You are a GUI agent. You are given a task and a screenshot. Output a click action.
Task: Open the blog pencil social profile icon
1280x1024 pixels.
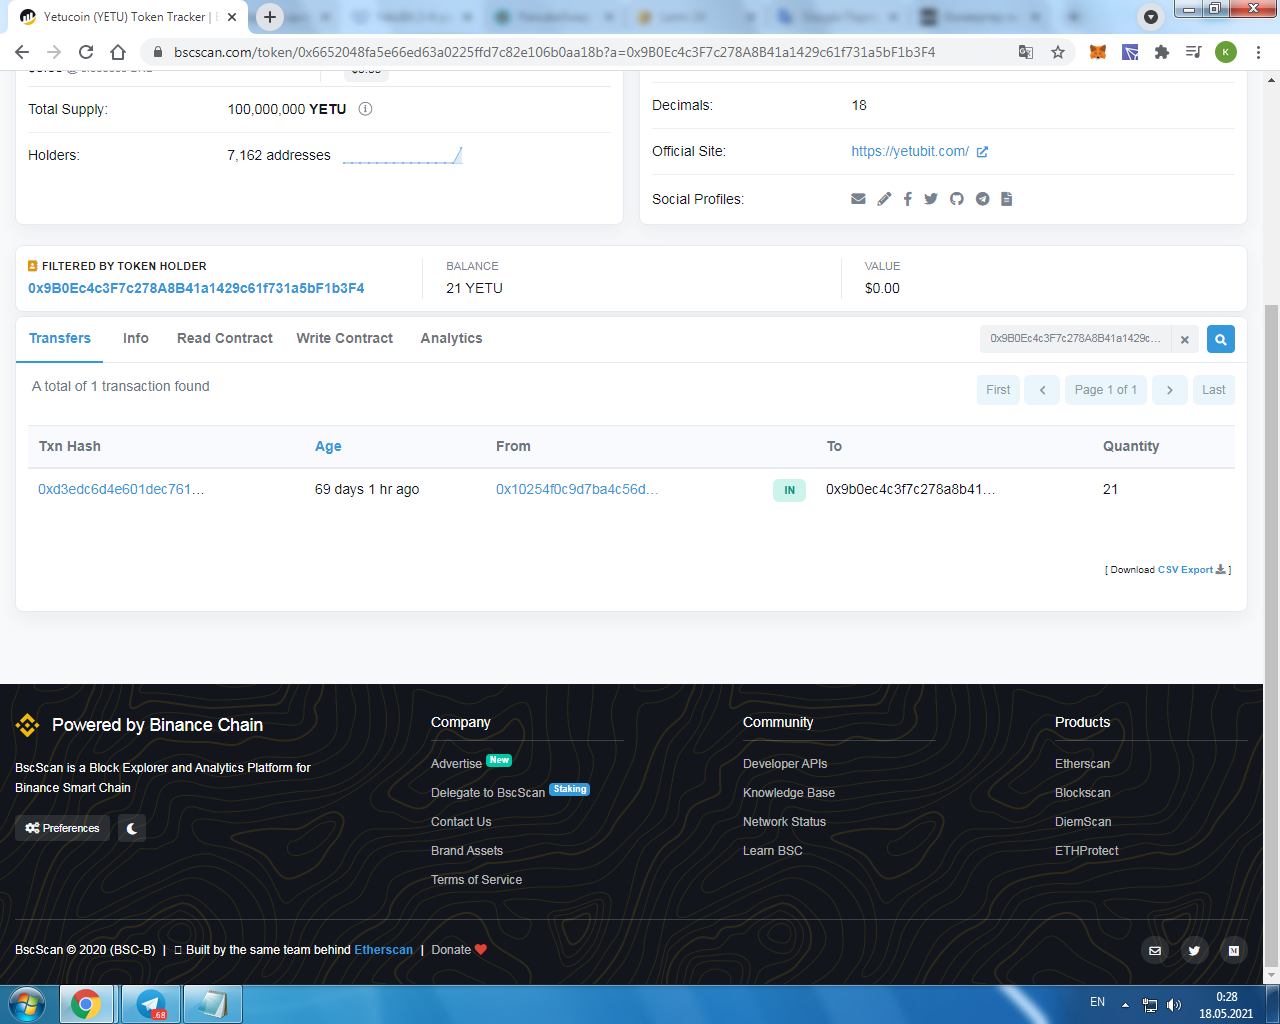(x=884, y=199)
